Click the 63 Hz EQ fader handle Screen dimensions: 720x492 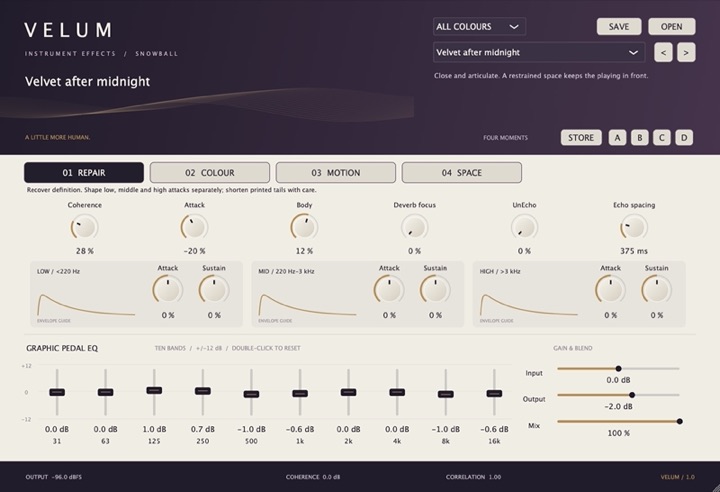click(106, 392)
